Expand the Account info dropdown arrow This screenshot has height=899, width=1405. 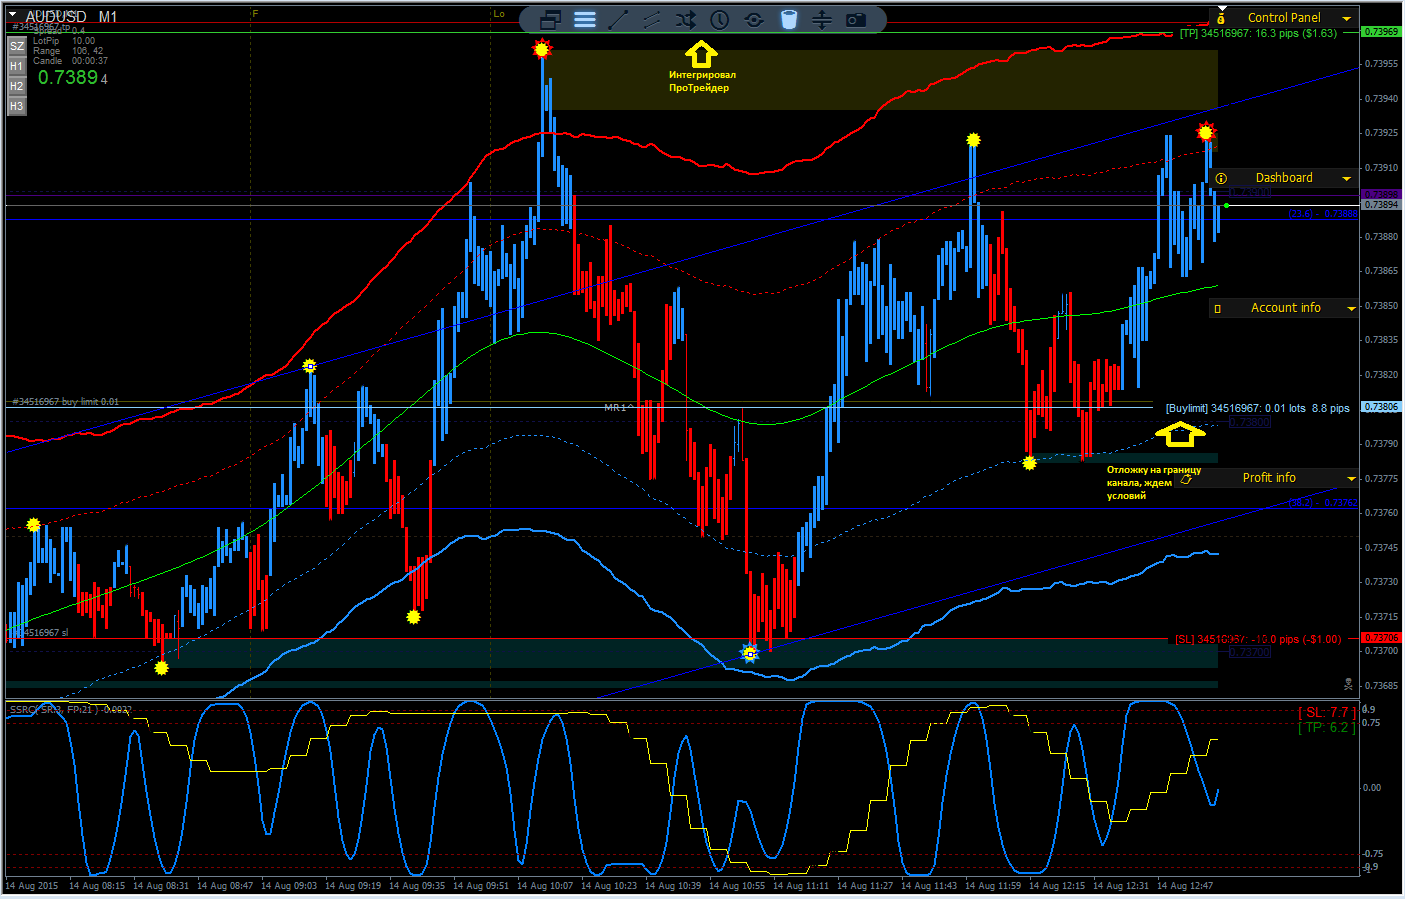coord(1350,309)
